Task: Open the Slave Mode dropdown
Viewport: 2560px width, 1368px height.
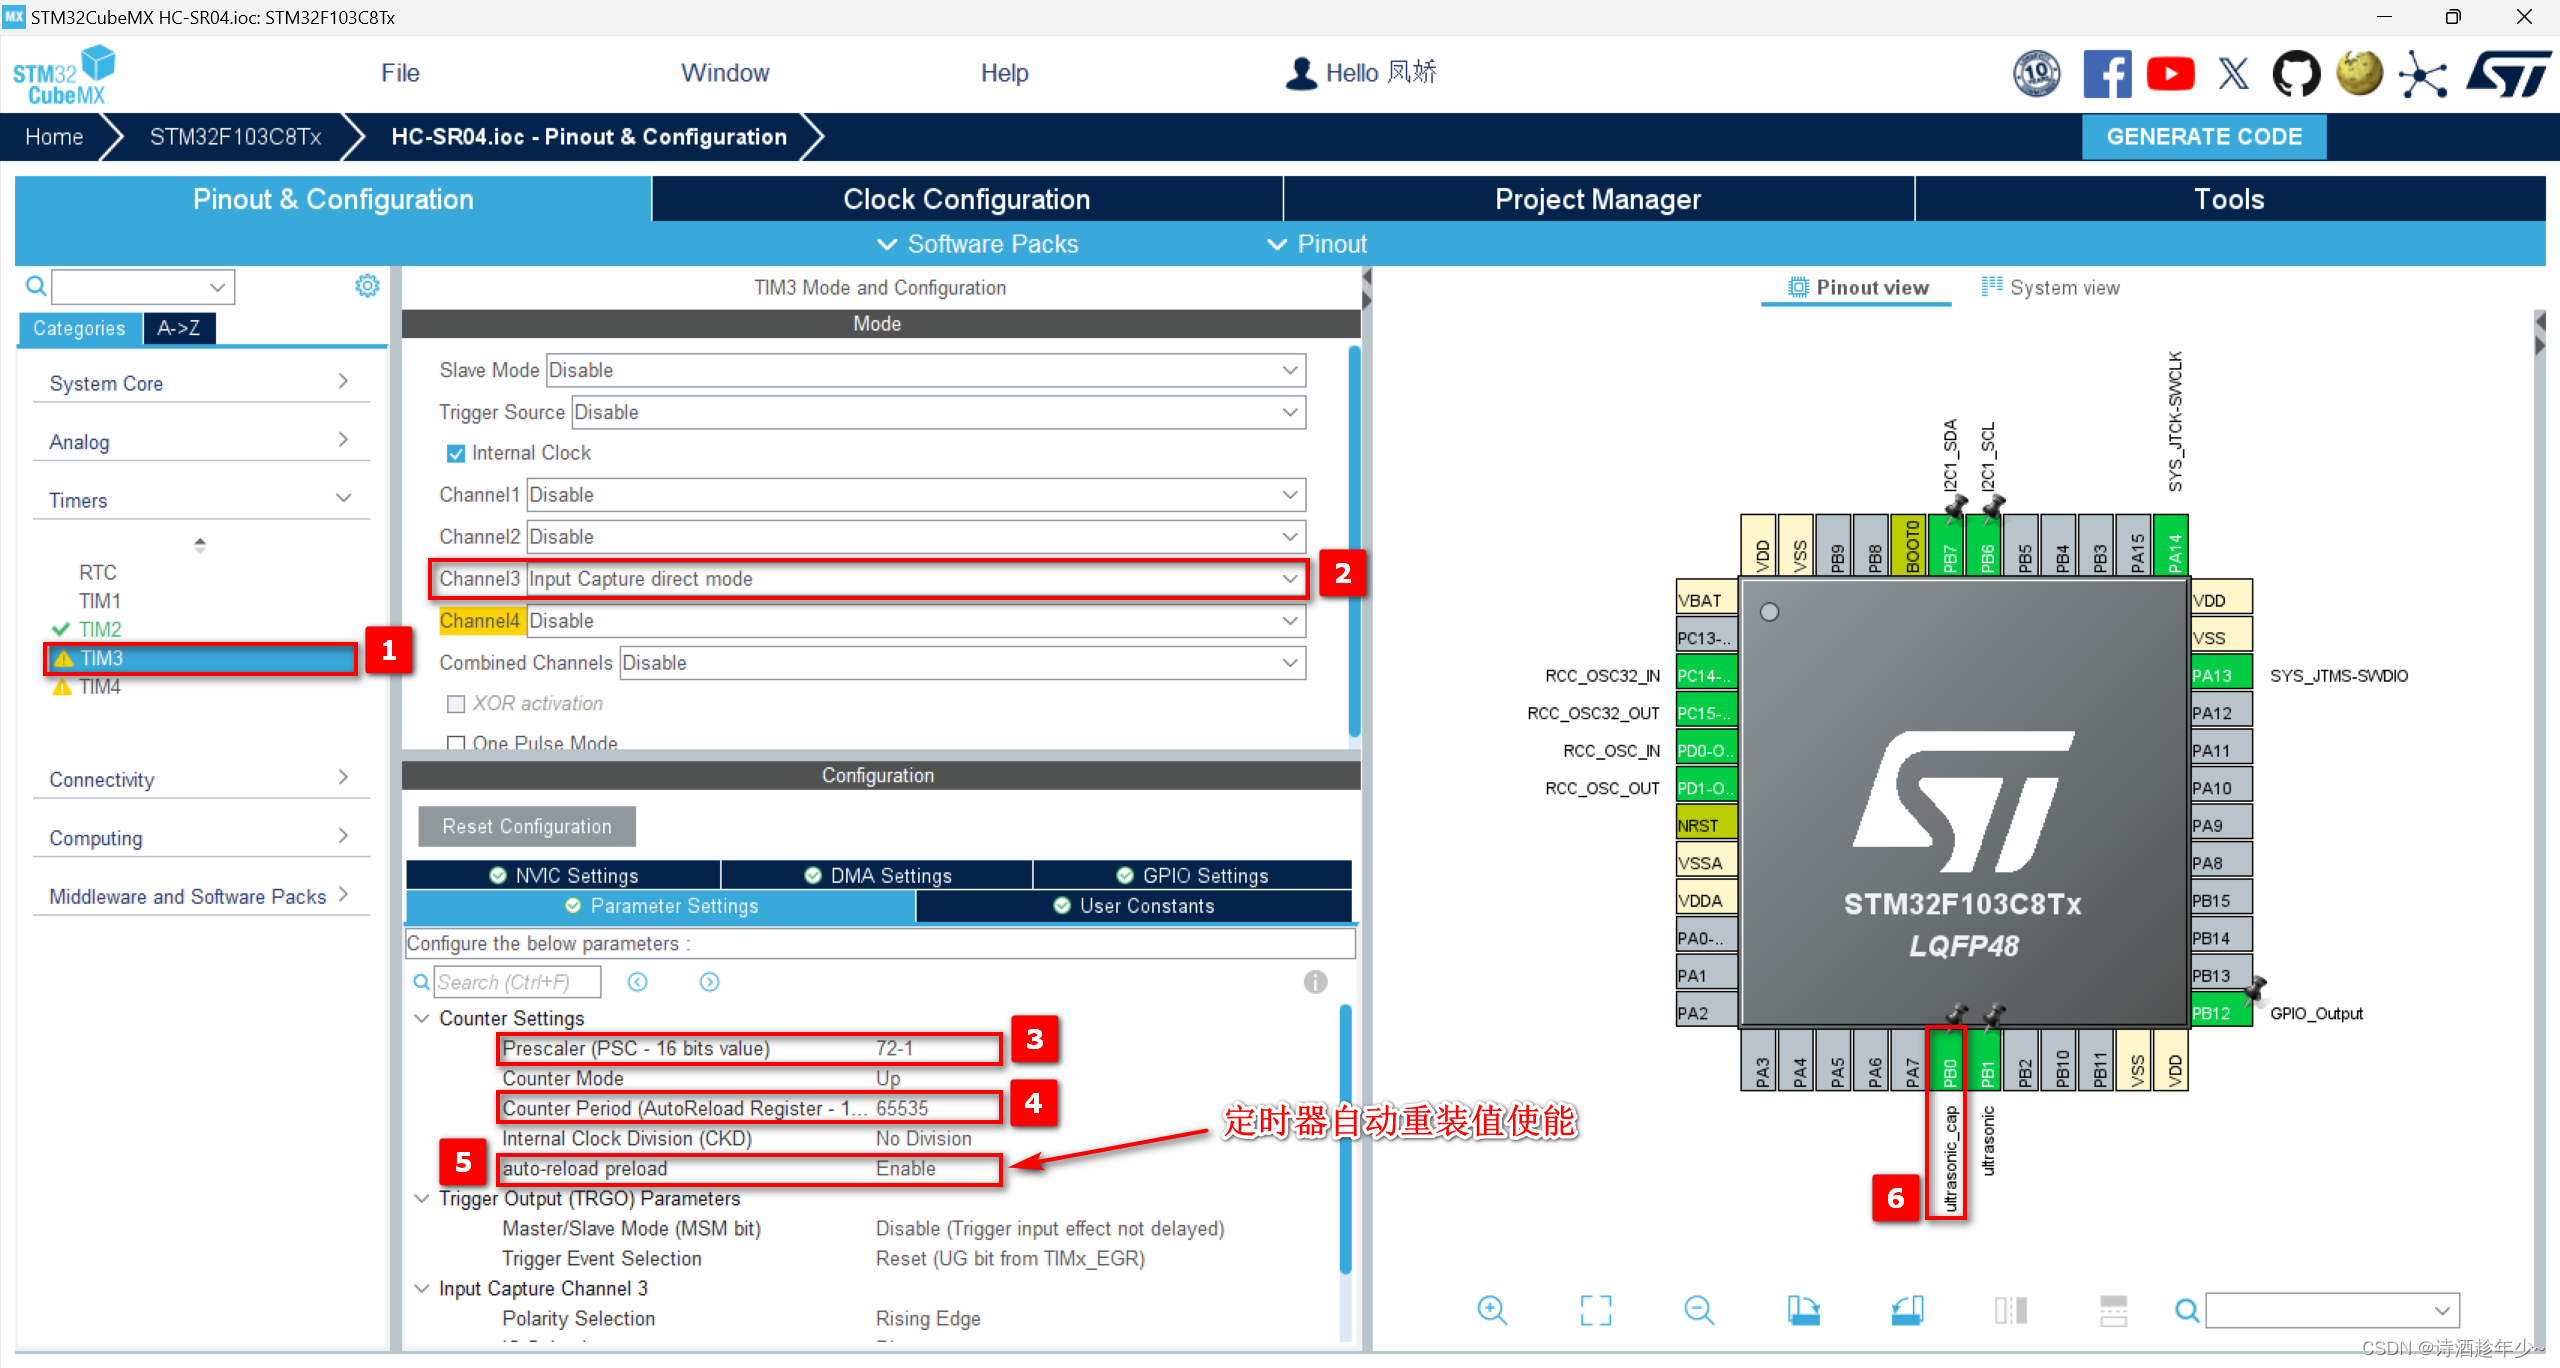Action: (926, 370)
